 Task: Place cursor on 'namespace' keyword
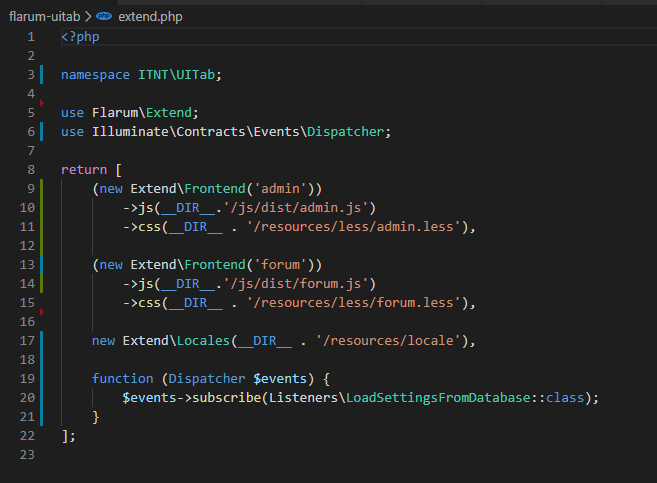[x=96, y=75]
